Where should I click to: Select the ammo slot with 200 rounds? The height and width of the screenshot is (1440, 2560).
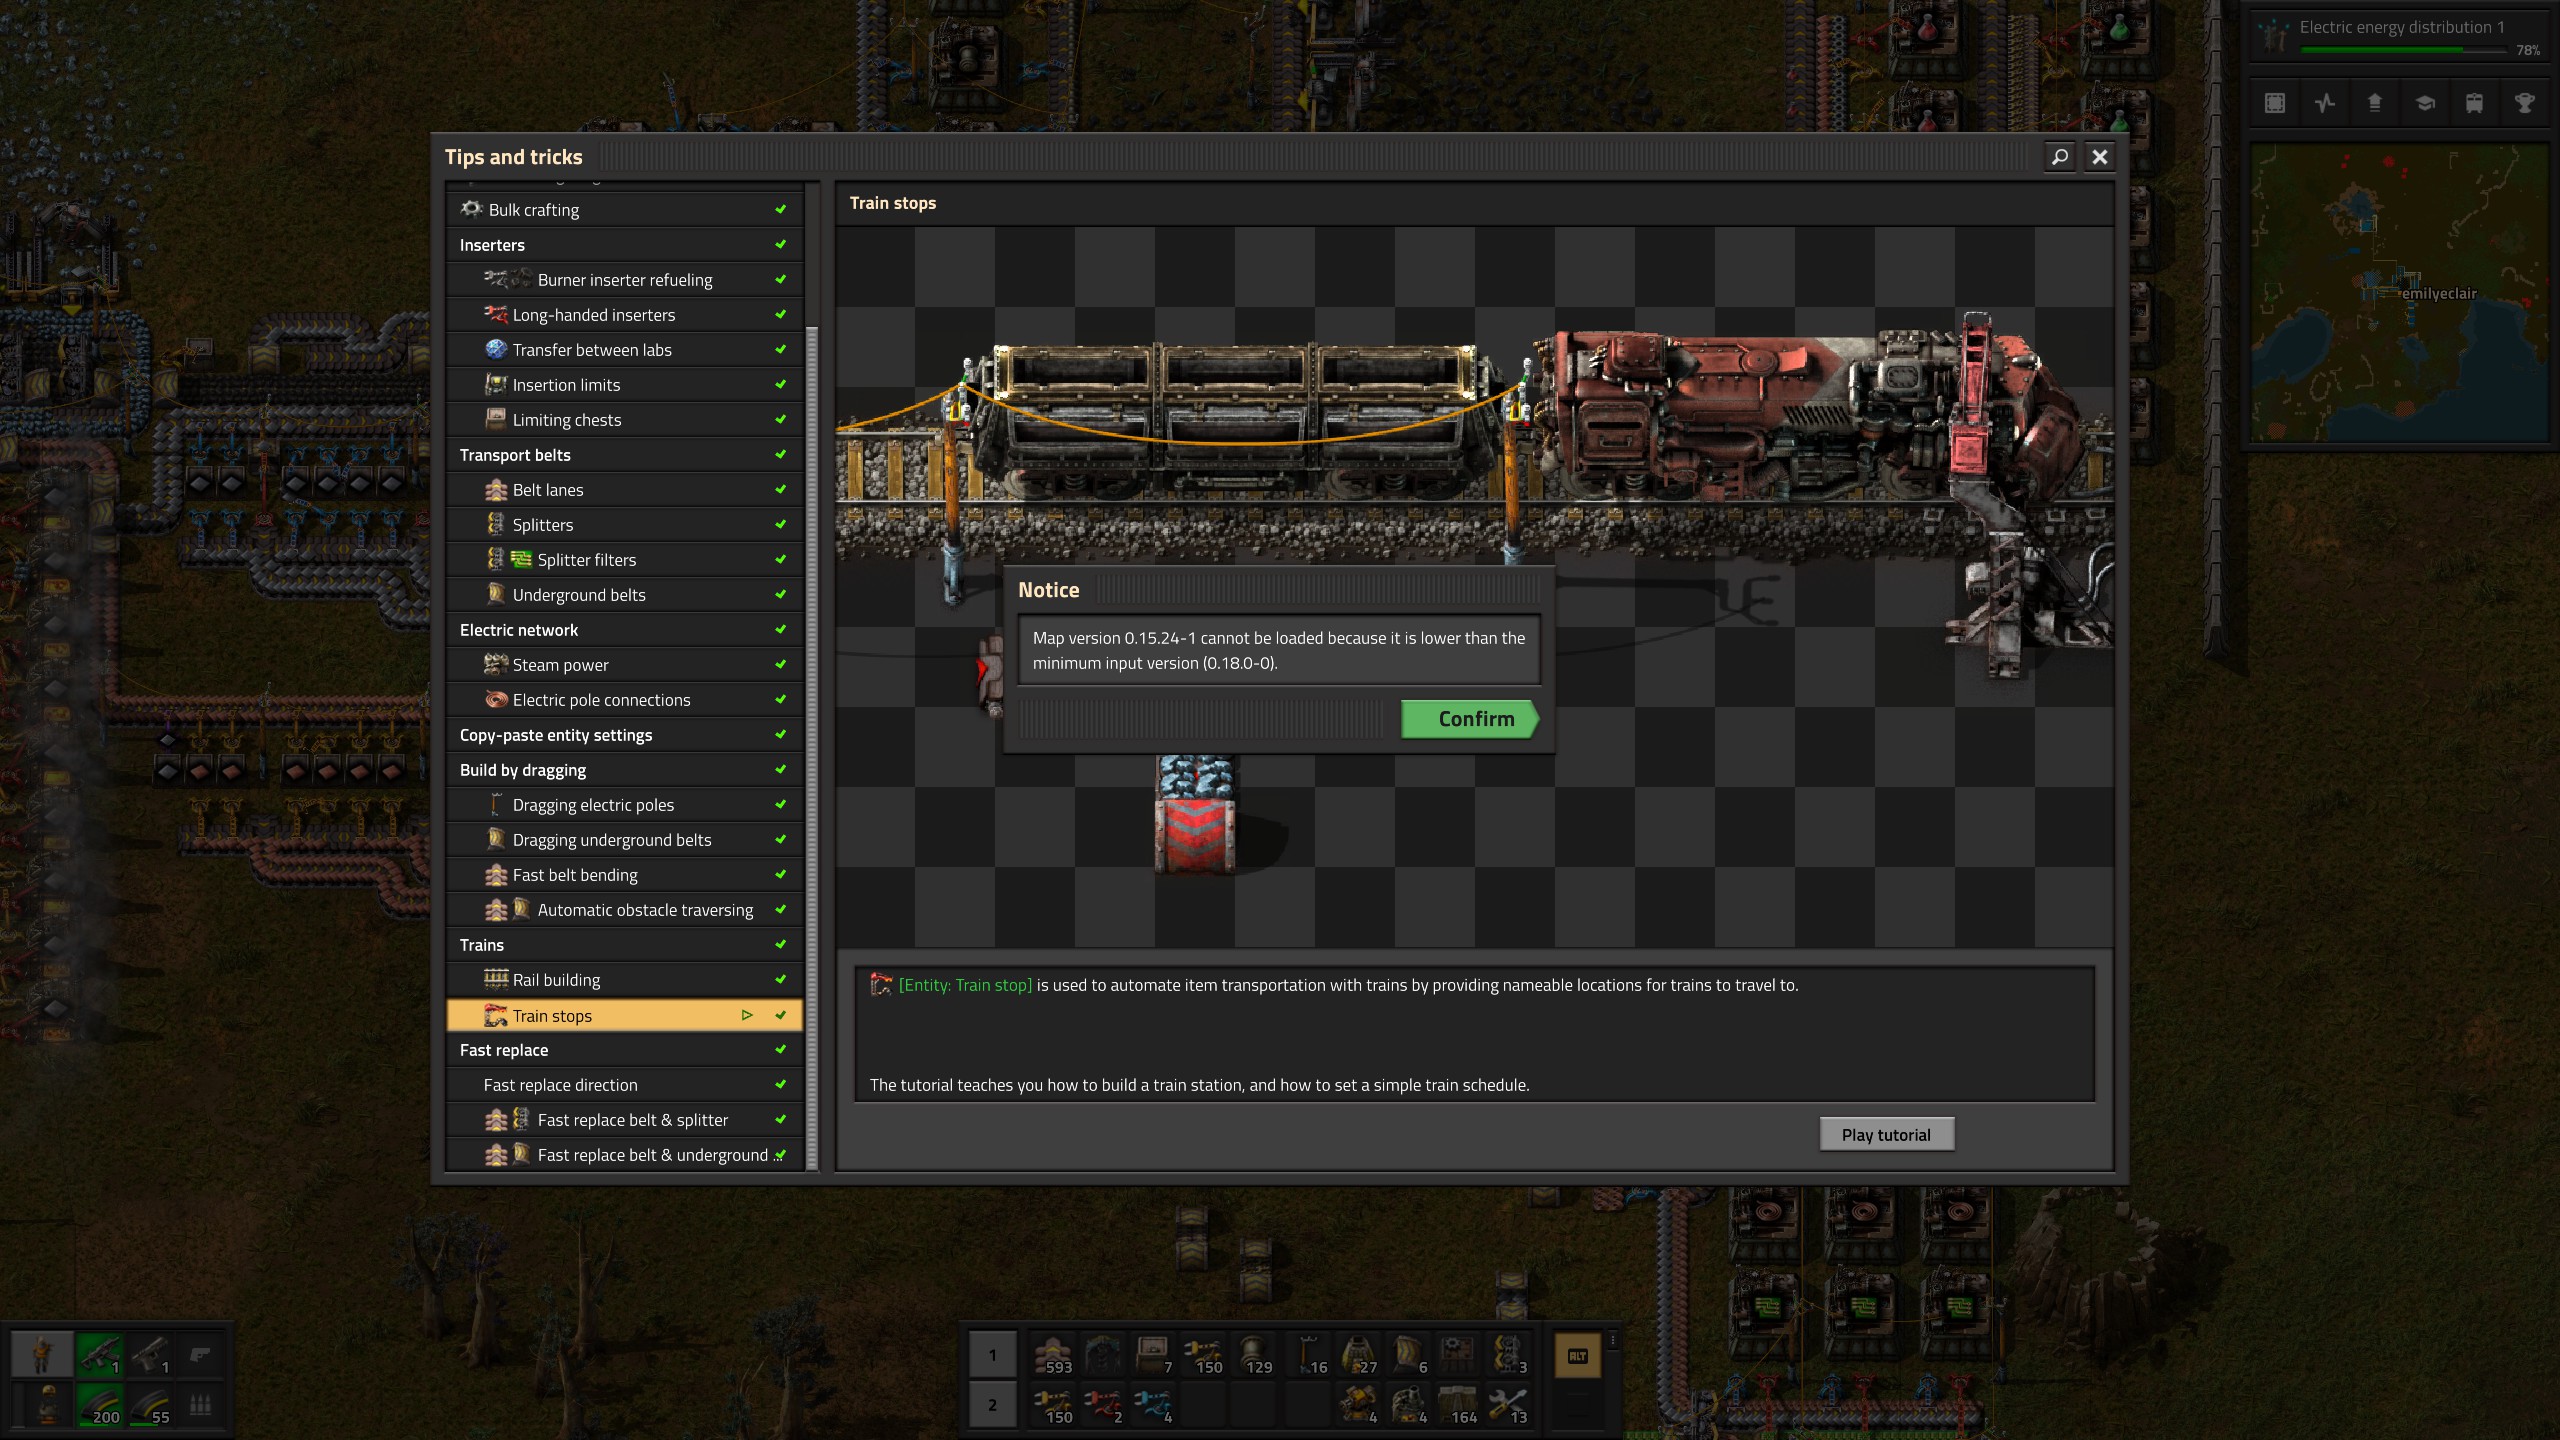coord(100,1405)
